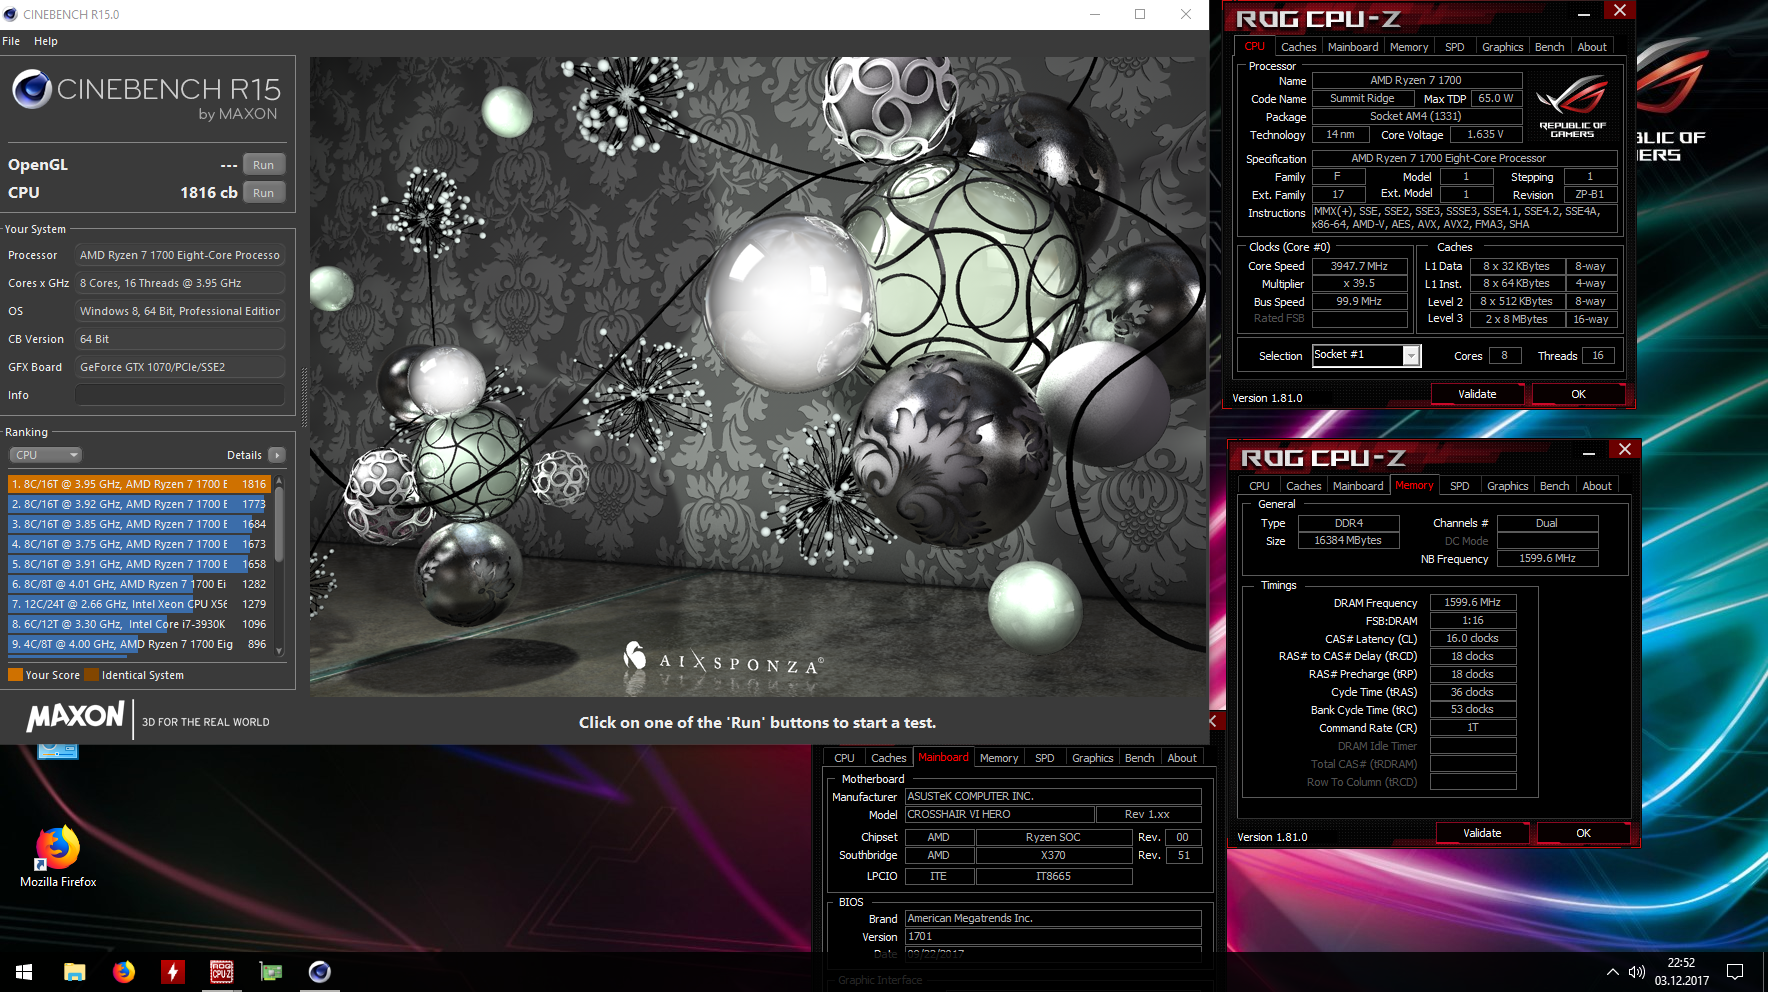This screenshot has height=992, width=1768.
Task: Click the ranking list scrollbar thumb
Action: pos(279,525)
